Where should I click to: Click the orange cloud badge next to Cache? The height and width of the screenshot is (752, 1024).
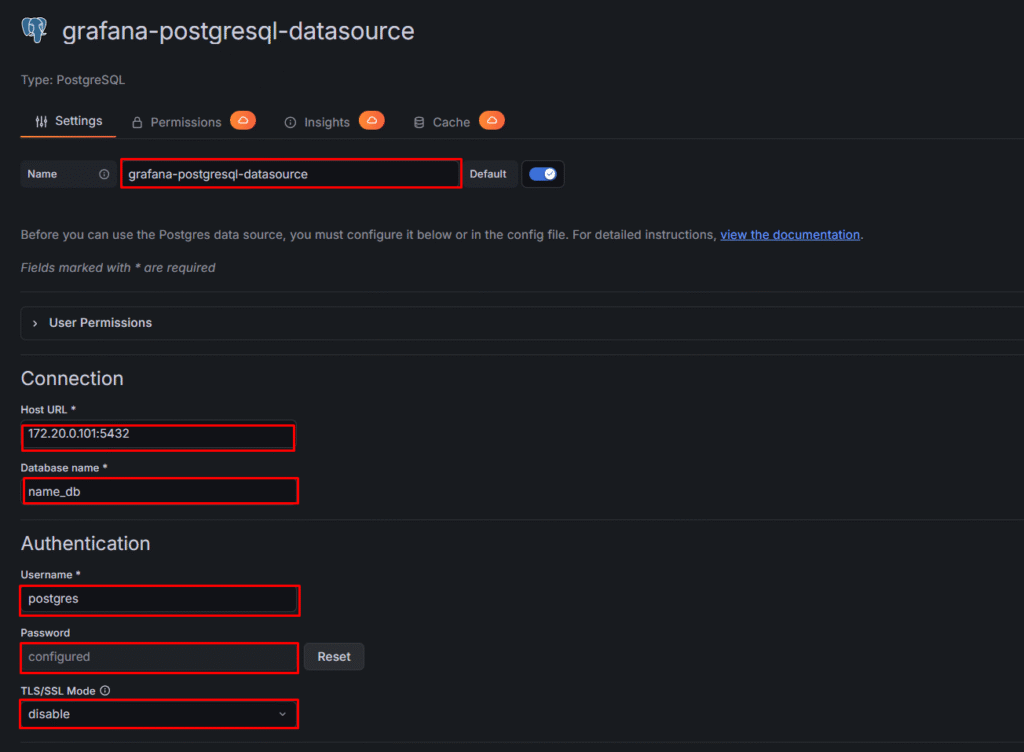491,121
